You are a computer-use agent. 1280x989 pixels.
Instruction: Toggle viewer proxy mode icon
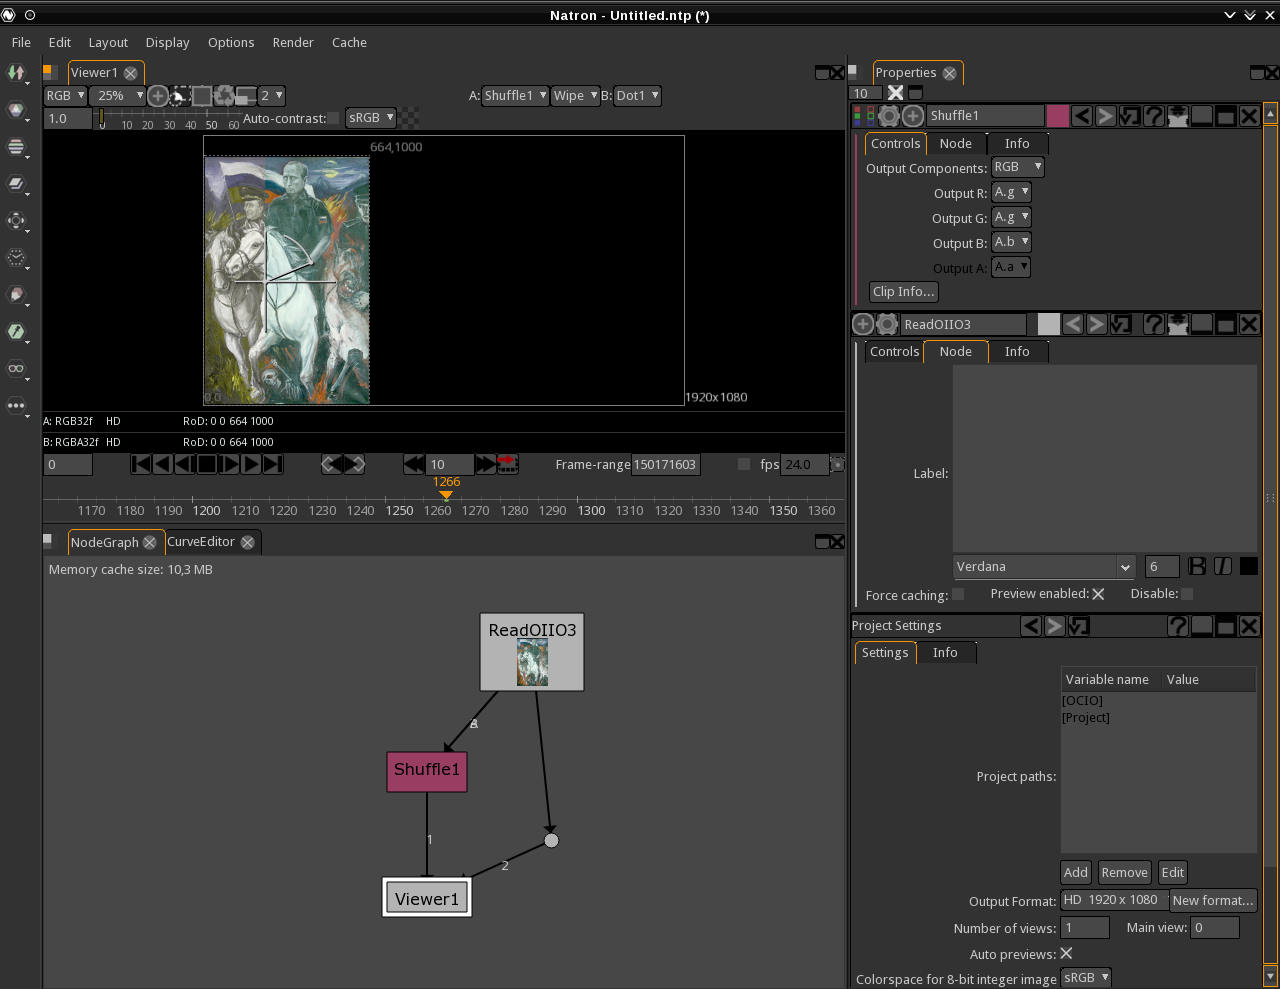tap(246, 96)
